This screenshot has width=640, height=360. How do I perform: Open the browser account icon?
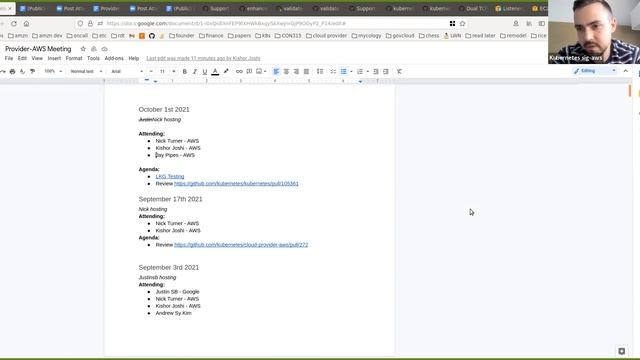pos(516,24)
